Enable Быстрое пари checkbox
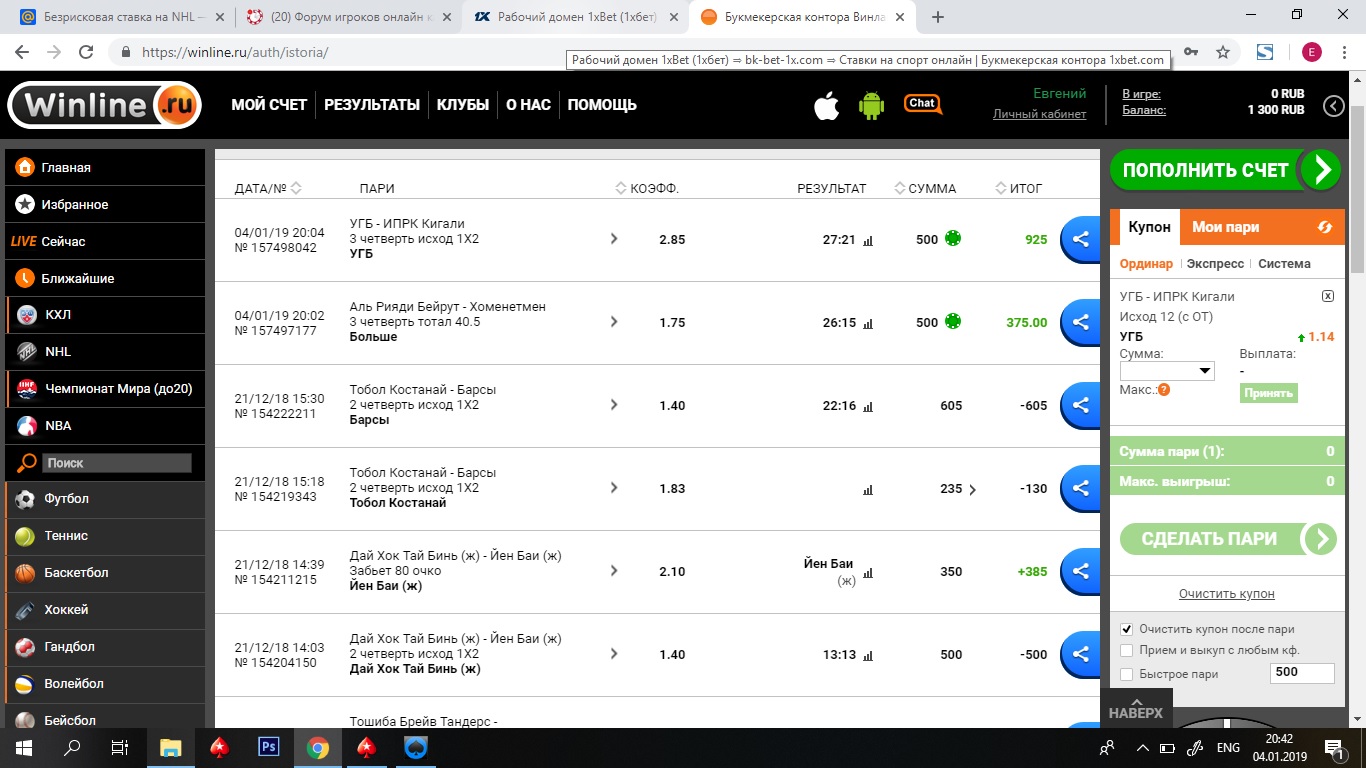Viewport: 1366px width, 768px height. click(x=1127, y=674)
